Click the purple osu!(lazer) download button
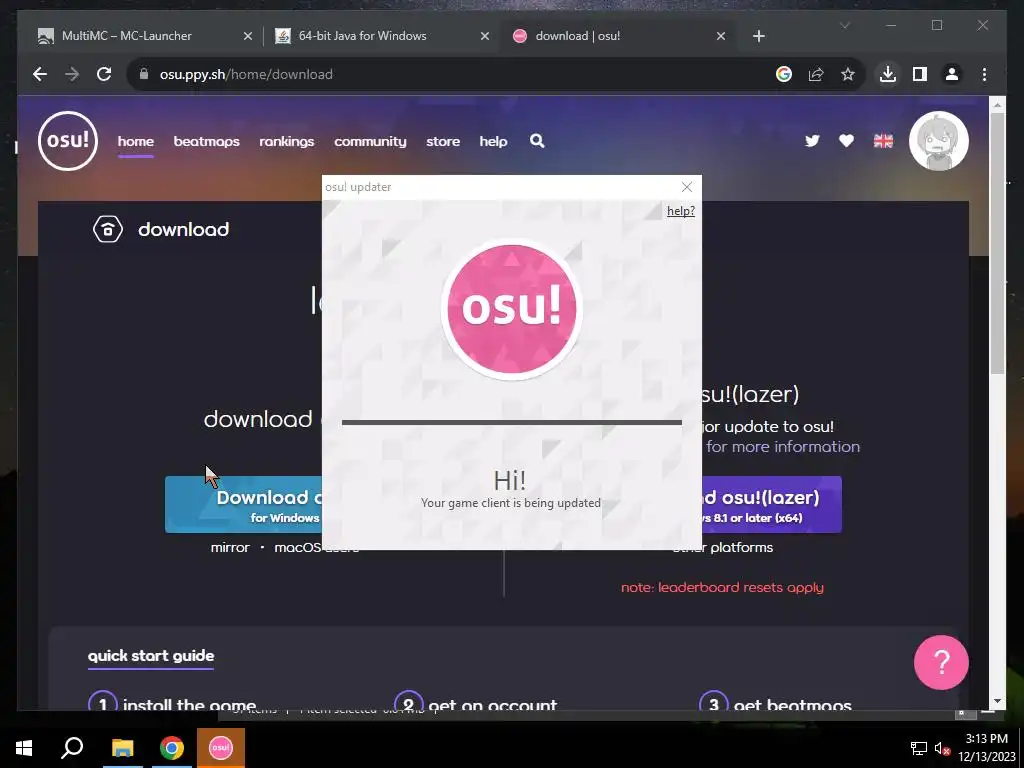The height and width of the screenshot is (768, 1024). click(x=772, y=505)
